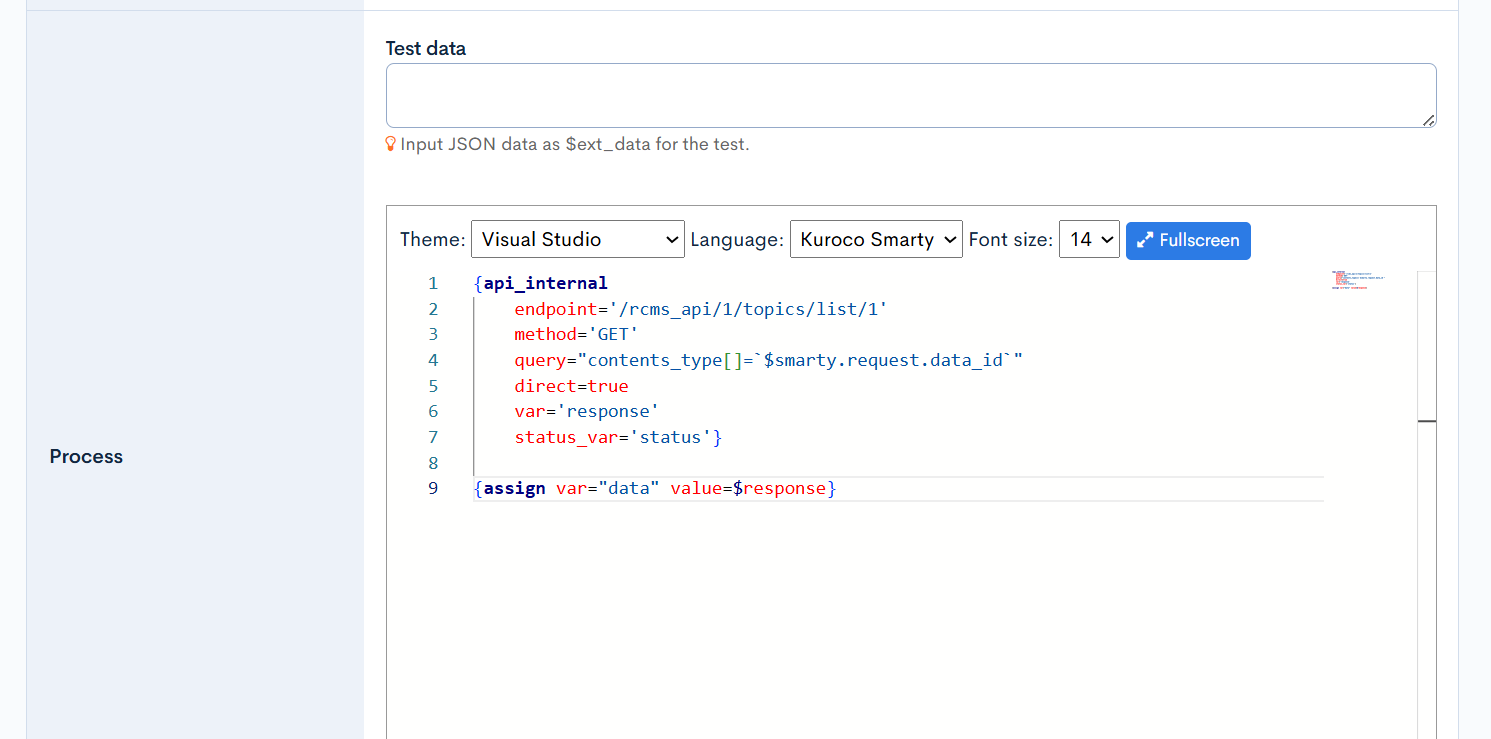
Task: Open the Theme dropdown
Action: (x=577, y=239)
